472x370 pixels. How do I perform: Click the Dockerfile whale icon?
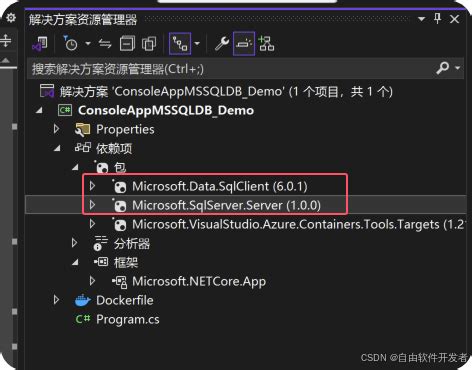82,300
